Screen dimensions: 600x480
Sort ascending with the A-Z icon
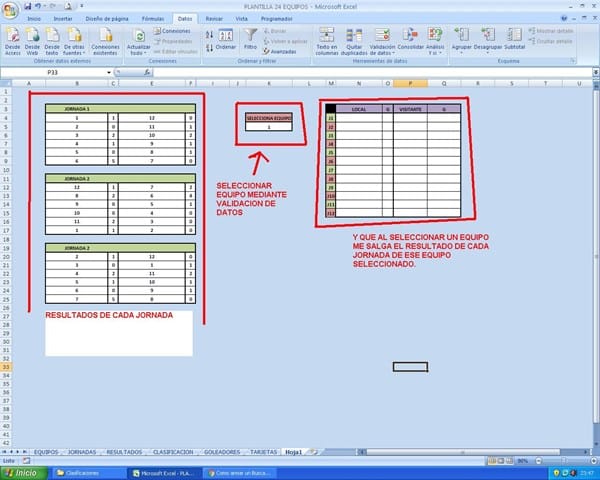point(209,35)
